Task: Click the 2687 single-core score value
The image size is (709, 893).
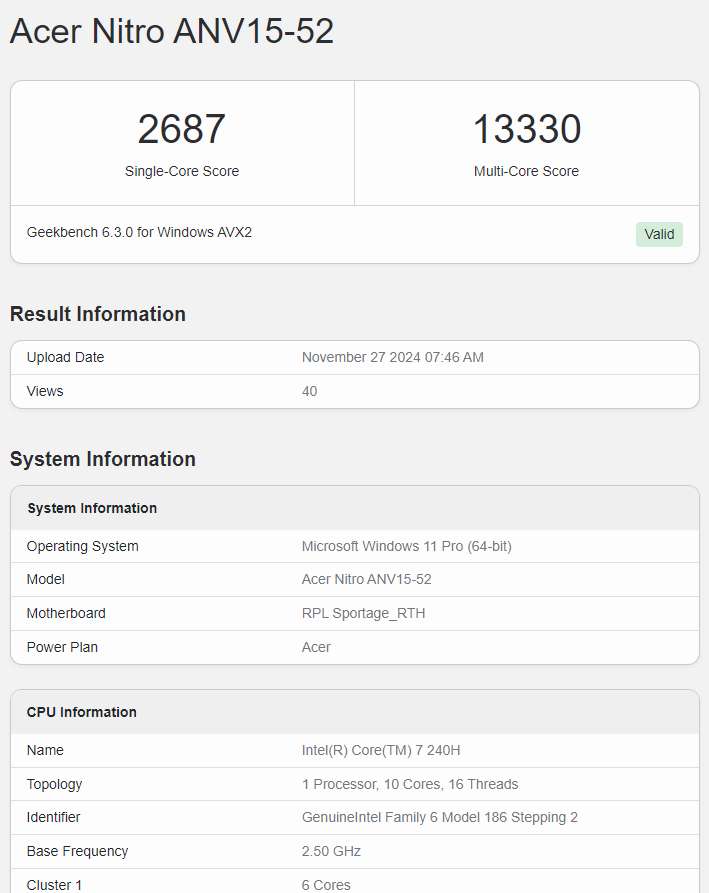Action: pos(182,129)
